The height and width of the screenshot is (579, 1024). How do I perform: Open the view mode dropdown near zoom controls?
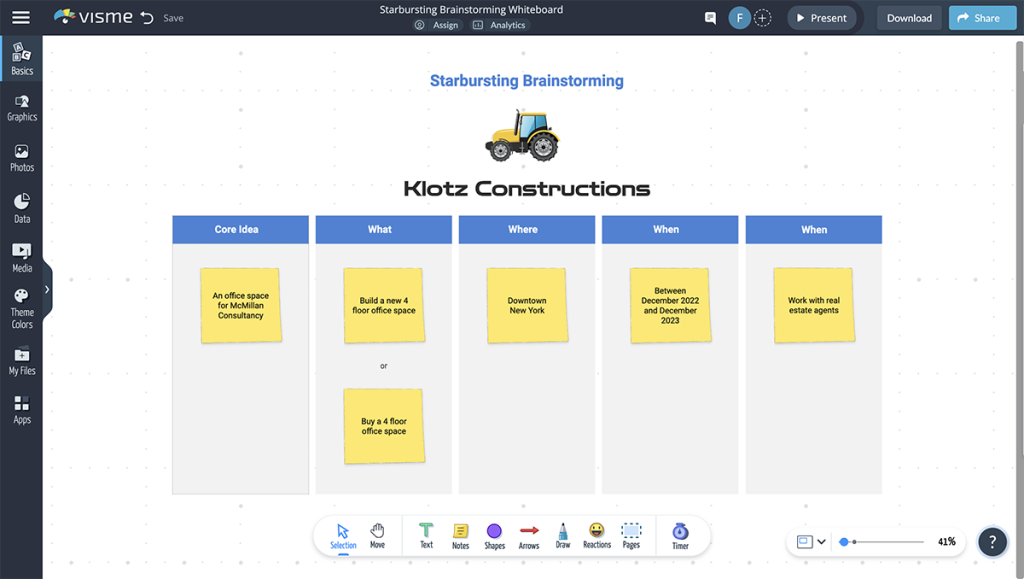pos(810,541)
